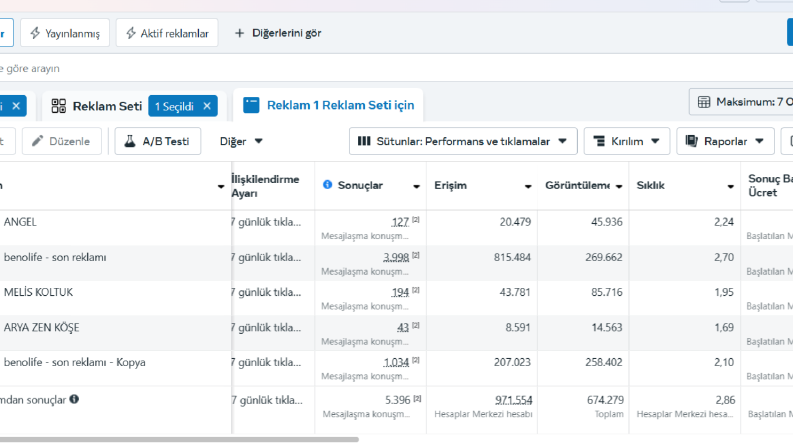Click the total results value 5.396

coord(398,400)
